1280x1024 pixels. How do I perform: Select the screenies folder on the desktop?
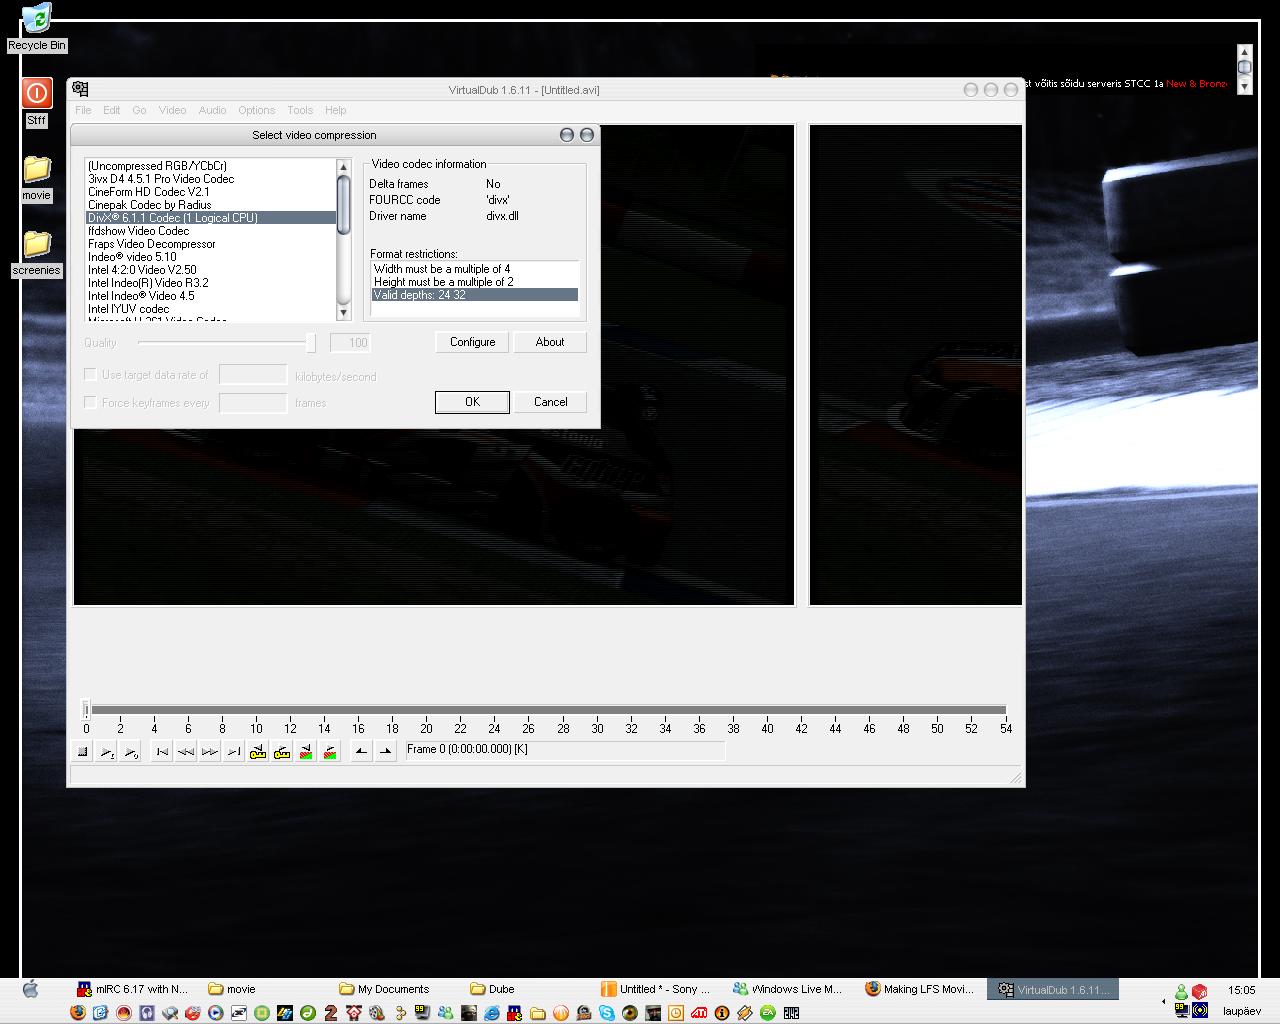click(36, 253)
